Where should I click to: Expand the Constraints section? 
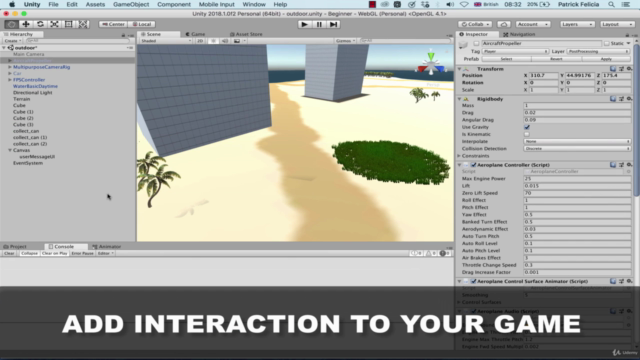[x=459, y=156]
